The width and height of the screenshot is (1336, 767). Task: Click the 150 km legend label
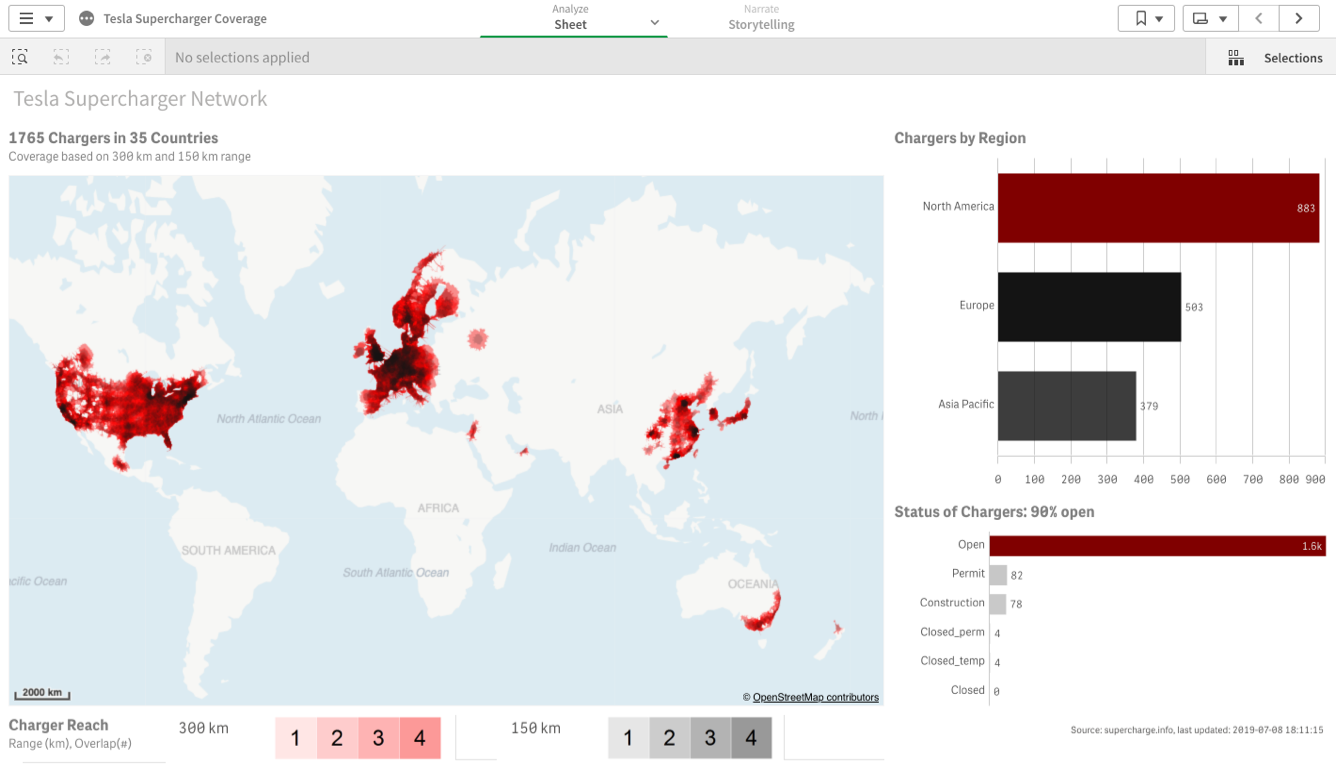pos(536,728)
